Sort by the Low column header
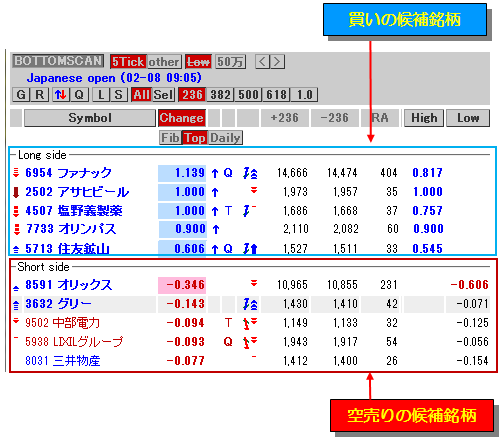Viewport: 501px width, 441px height. tap(468, 118)
